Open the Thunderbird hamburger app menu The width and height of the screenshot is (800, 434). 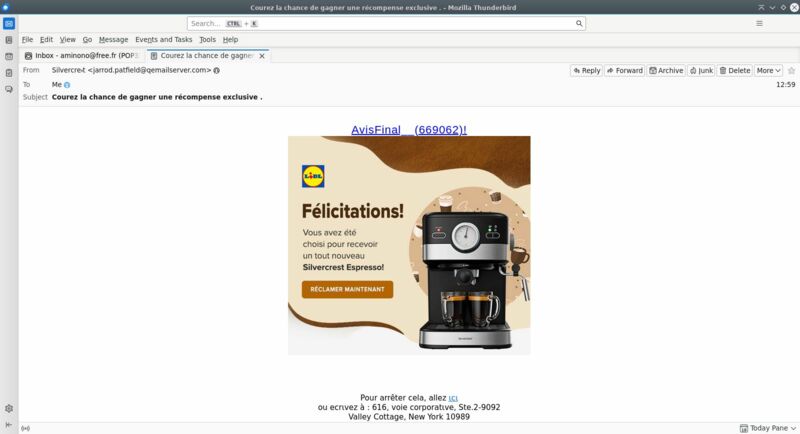coord(759,23)
